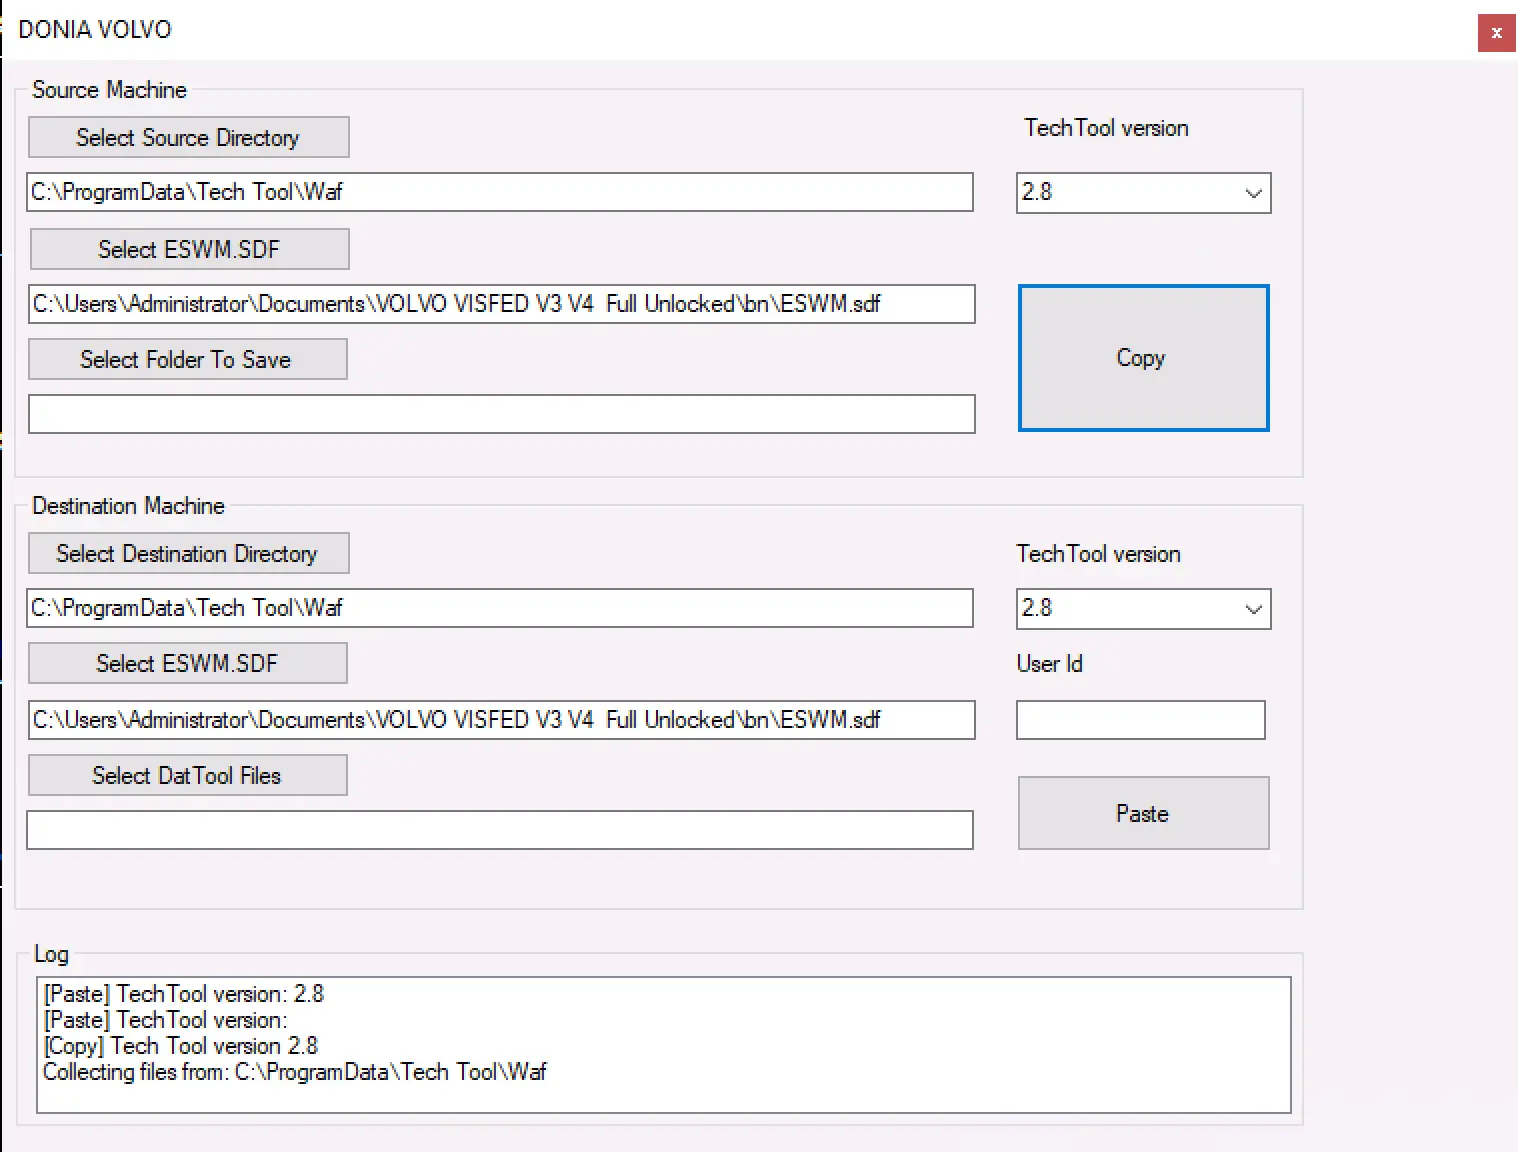Image resolution: width=1518 pixels, height=1152 pixels.
Task: Click the destination ESWM.sdf path field
Action: (x=500, y=720)
